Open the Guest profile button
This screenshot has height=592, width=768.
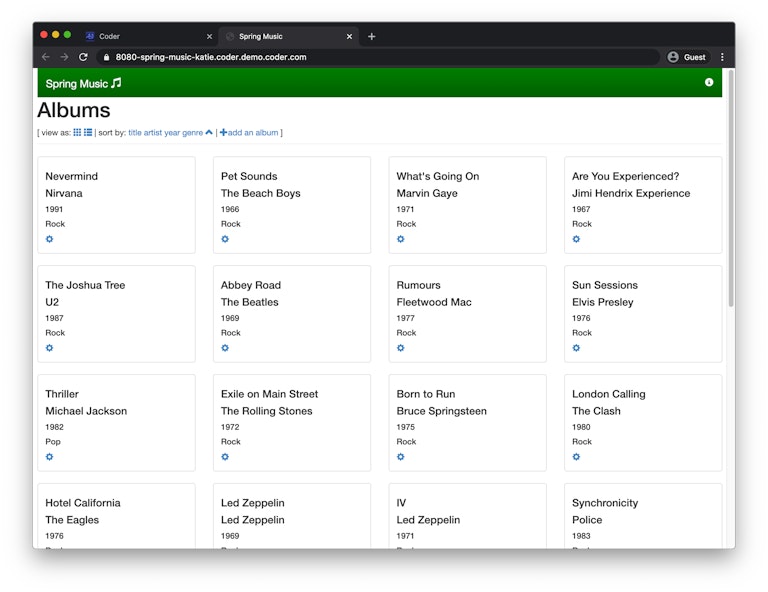pos(687,57)
